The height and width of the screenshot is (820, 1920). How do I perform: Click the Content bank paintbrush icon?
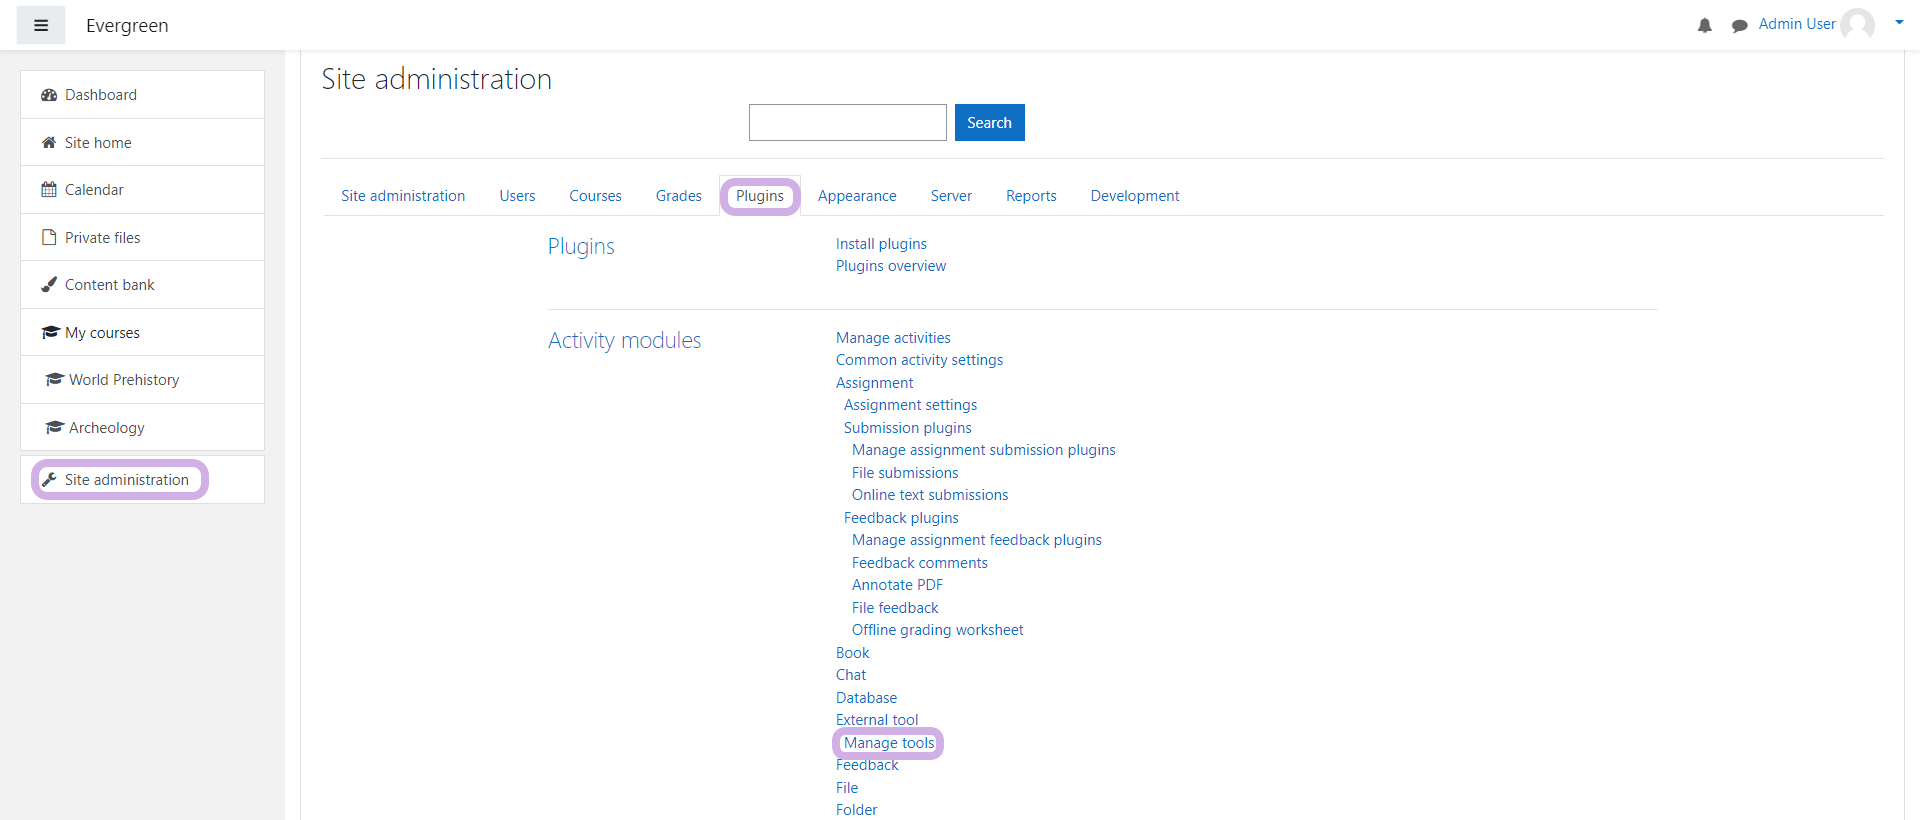click(x=49, y=285)
